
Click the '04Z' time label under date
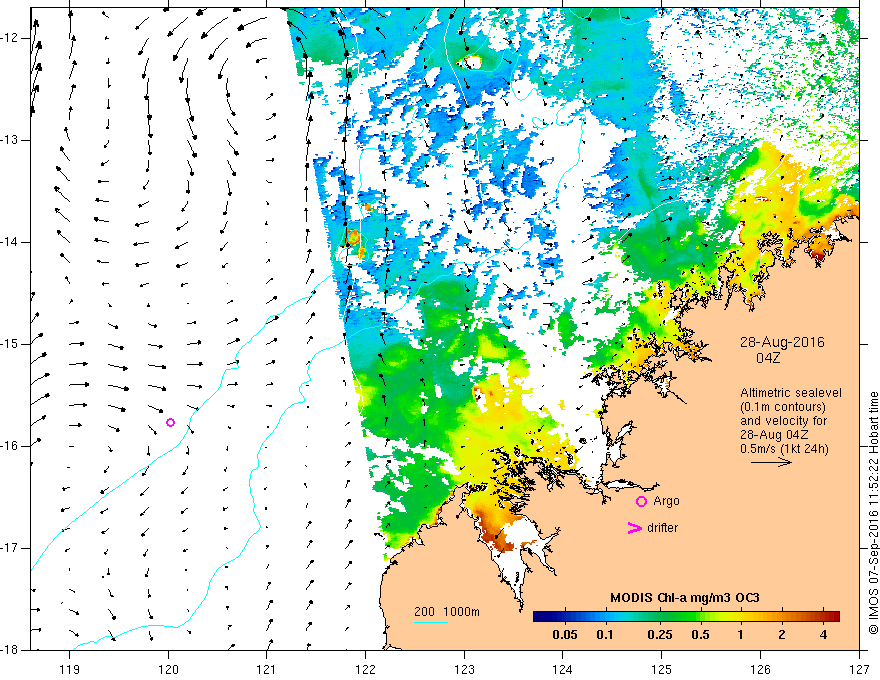coord(768,358)
